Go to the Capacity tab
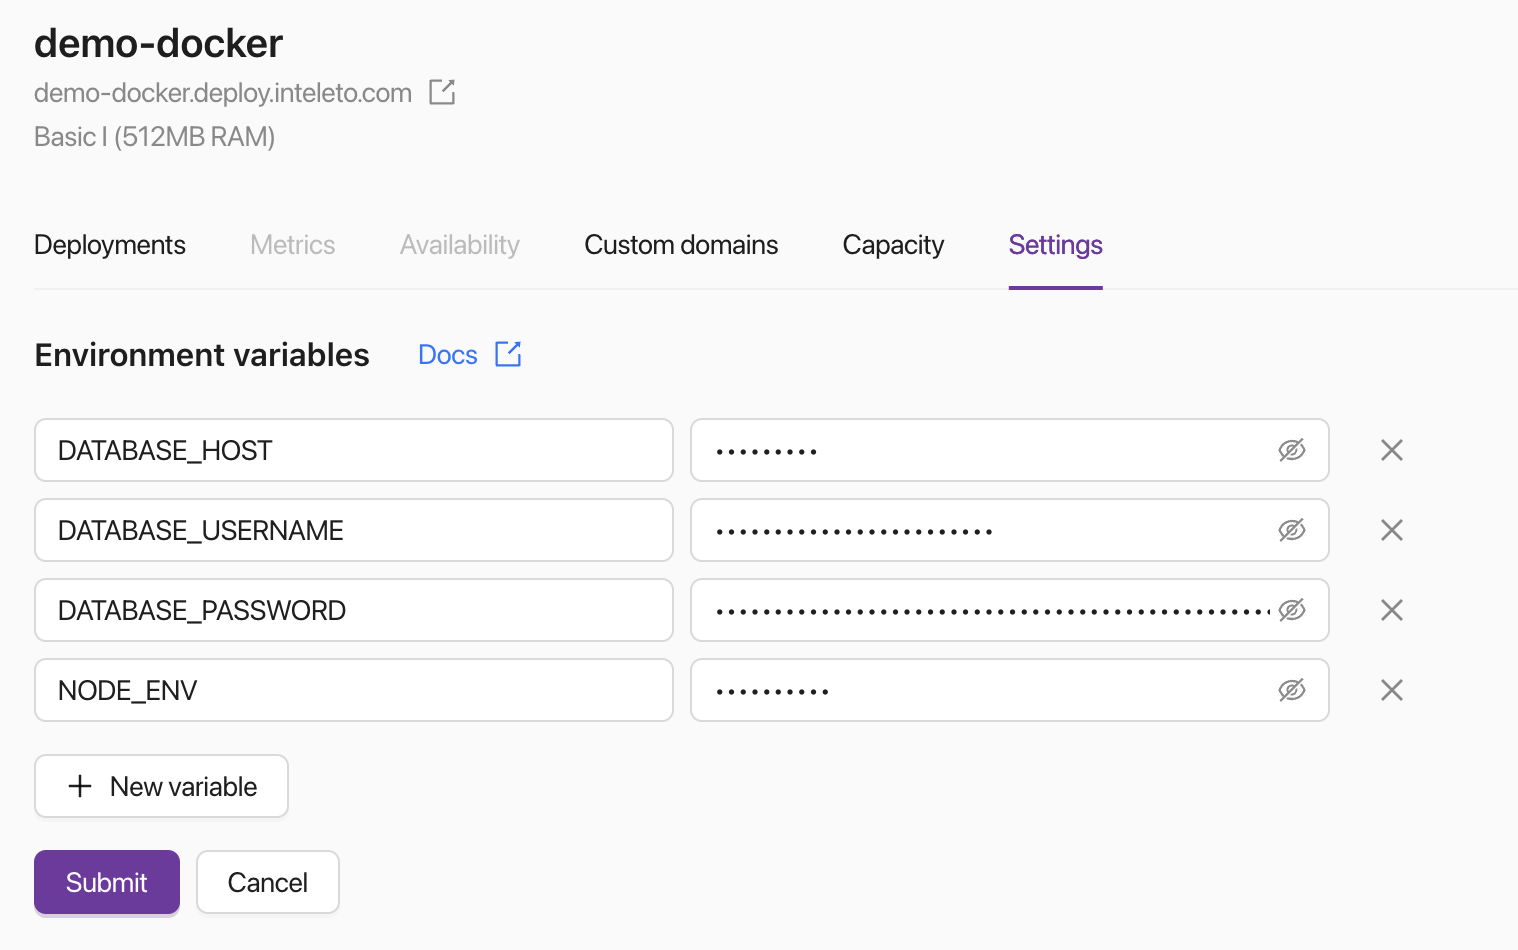Viewport: 1518px width, 950px height. 893,245
